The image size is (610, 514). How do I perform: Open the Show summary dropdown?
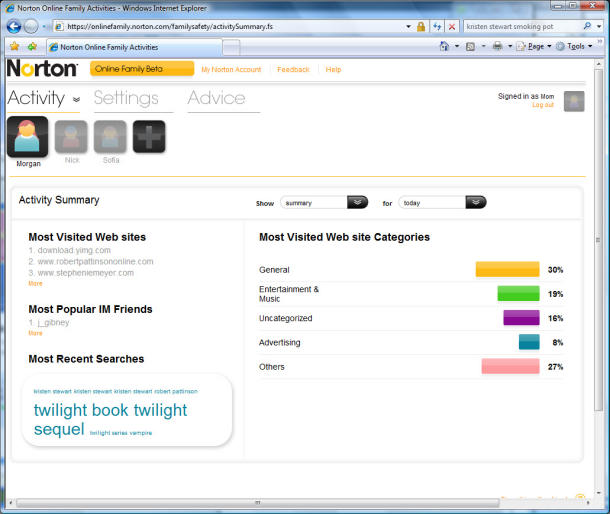tap(358, 202)
